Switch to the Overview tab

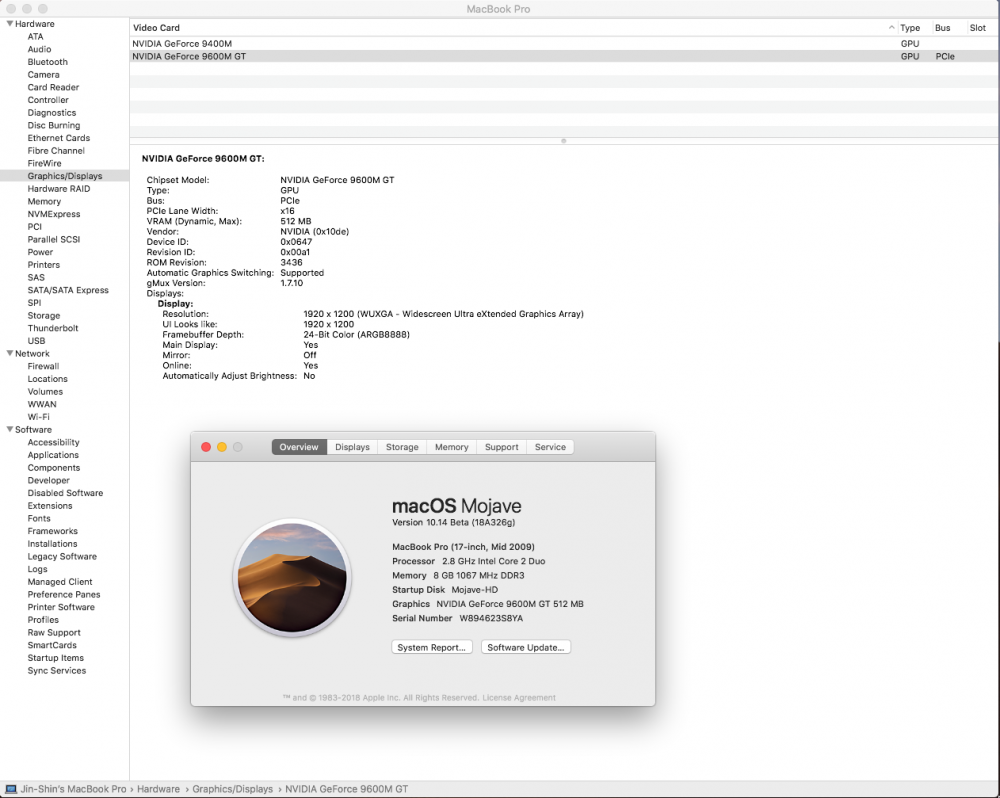pos(299,447)
